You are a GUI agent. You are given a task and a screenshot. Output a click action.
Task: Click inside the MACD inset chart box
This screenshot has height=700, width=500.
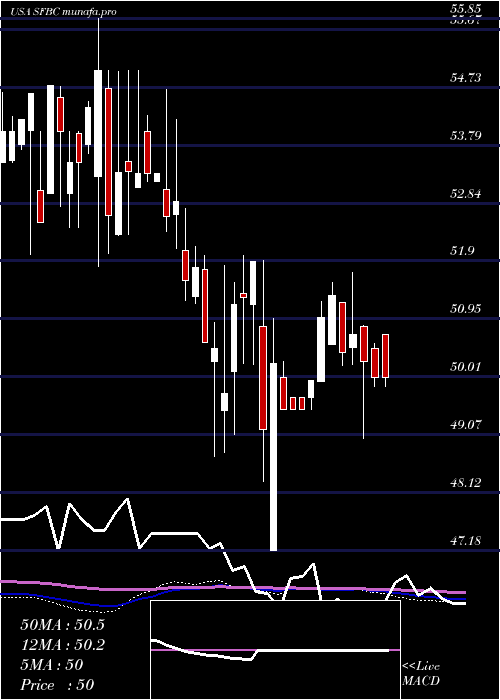click(275, 650)
